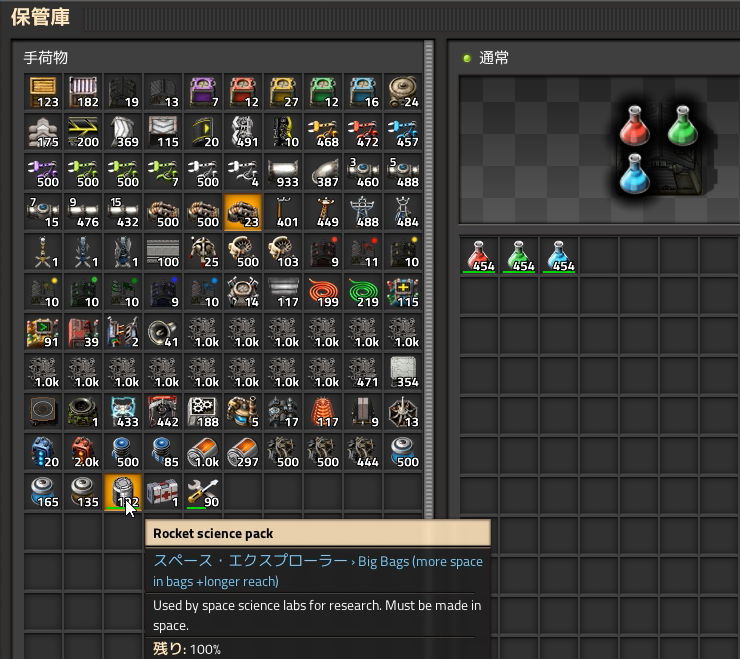
Task: Select the blue module stack showing 20
Action: click(x=43, y=452)
